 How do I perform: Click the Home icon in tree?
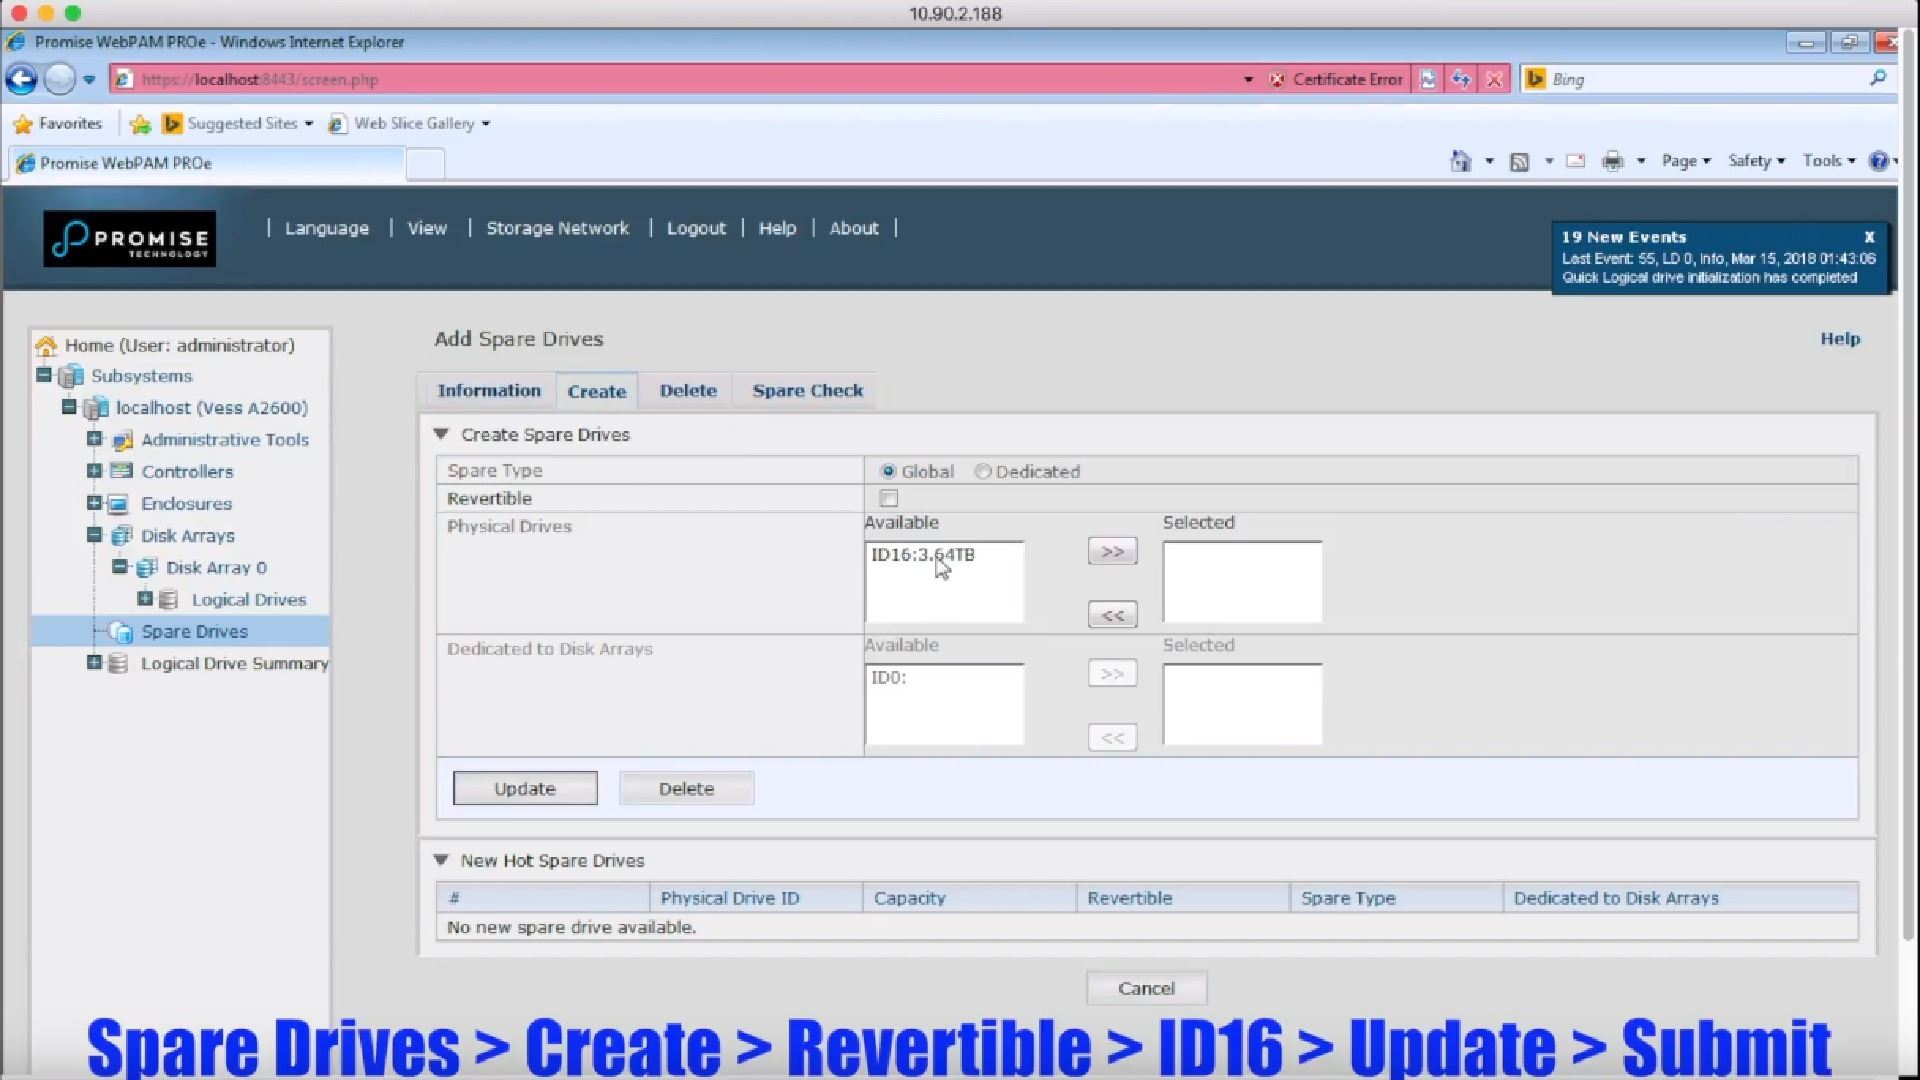(46, 346)
